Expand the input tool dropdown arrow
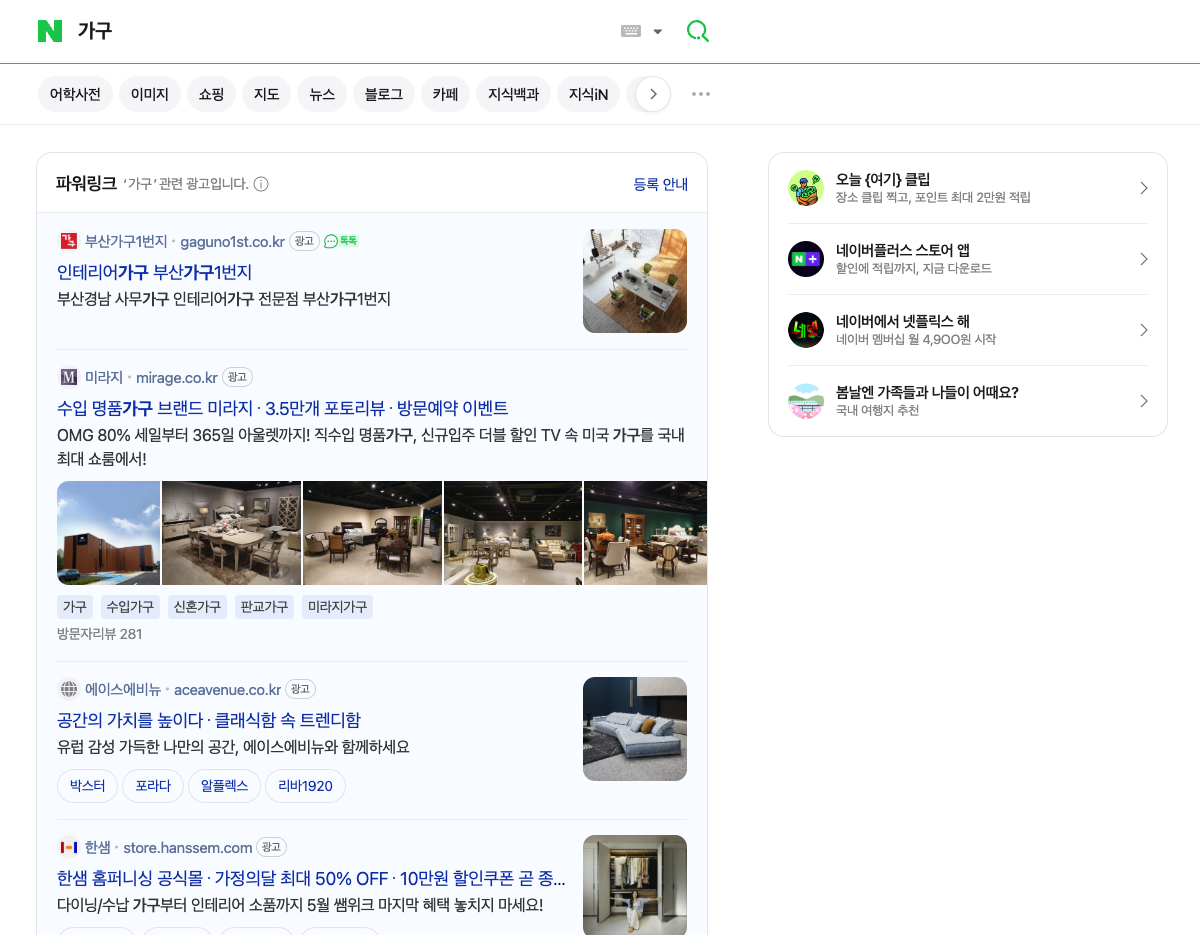Viewport: 1200px width, 935px height. click(x=658, y=31)
